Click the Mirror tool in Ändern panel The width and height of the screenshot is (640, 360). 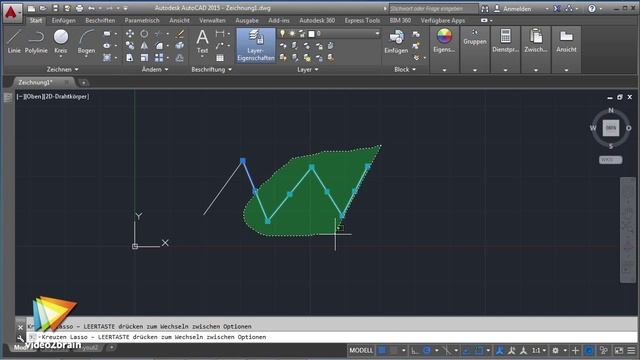[x=144, y=46]
